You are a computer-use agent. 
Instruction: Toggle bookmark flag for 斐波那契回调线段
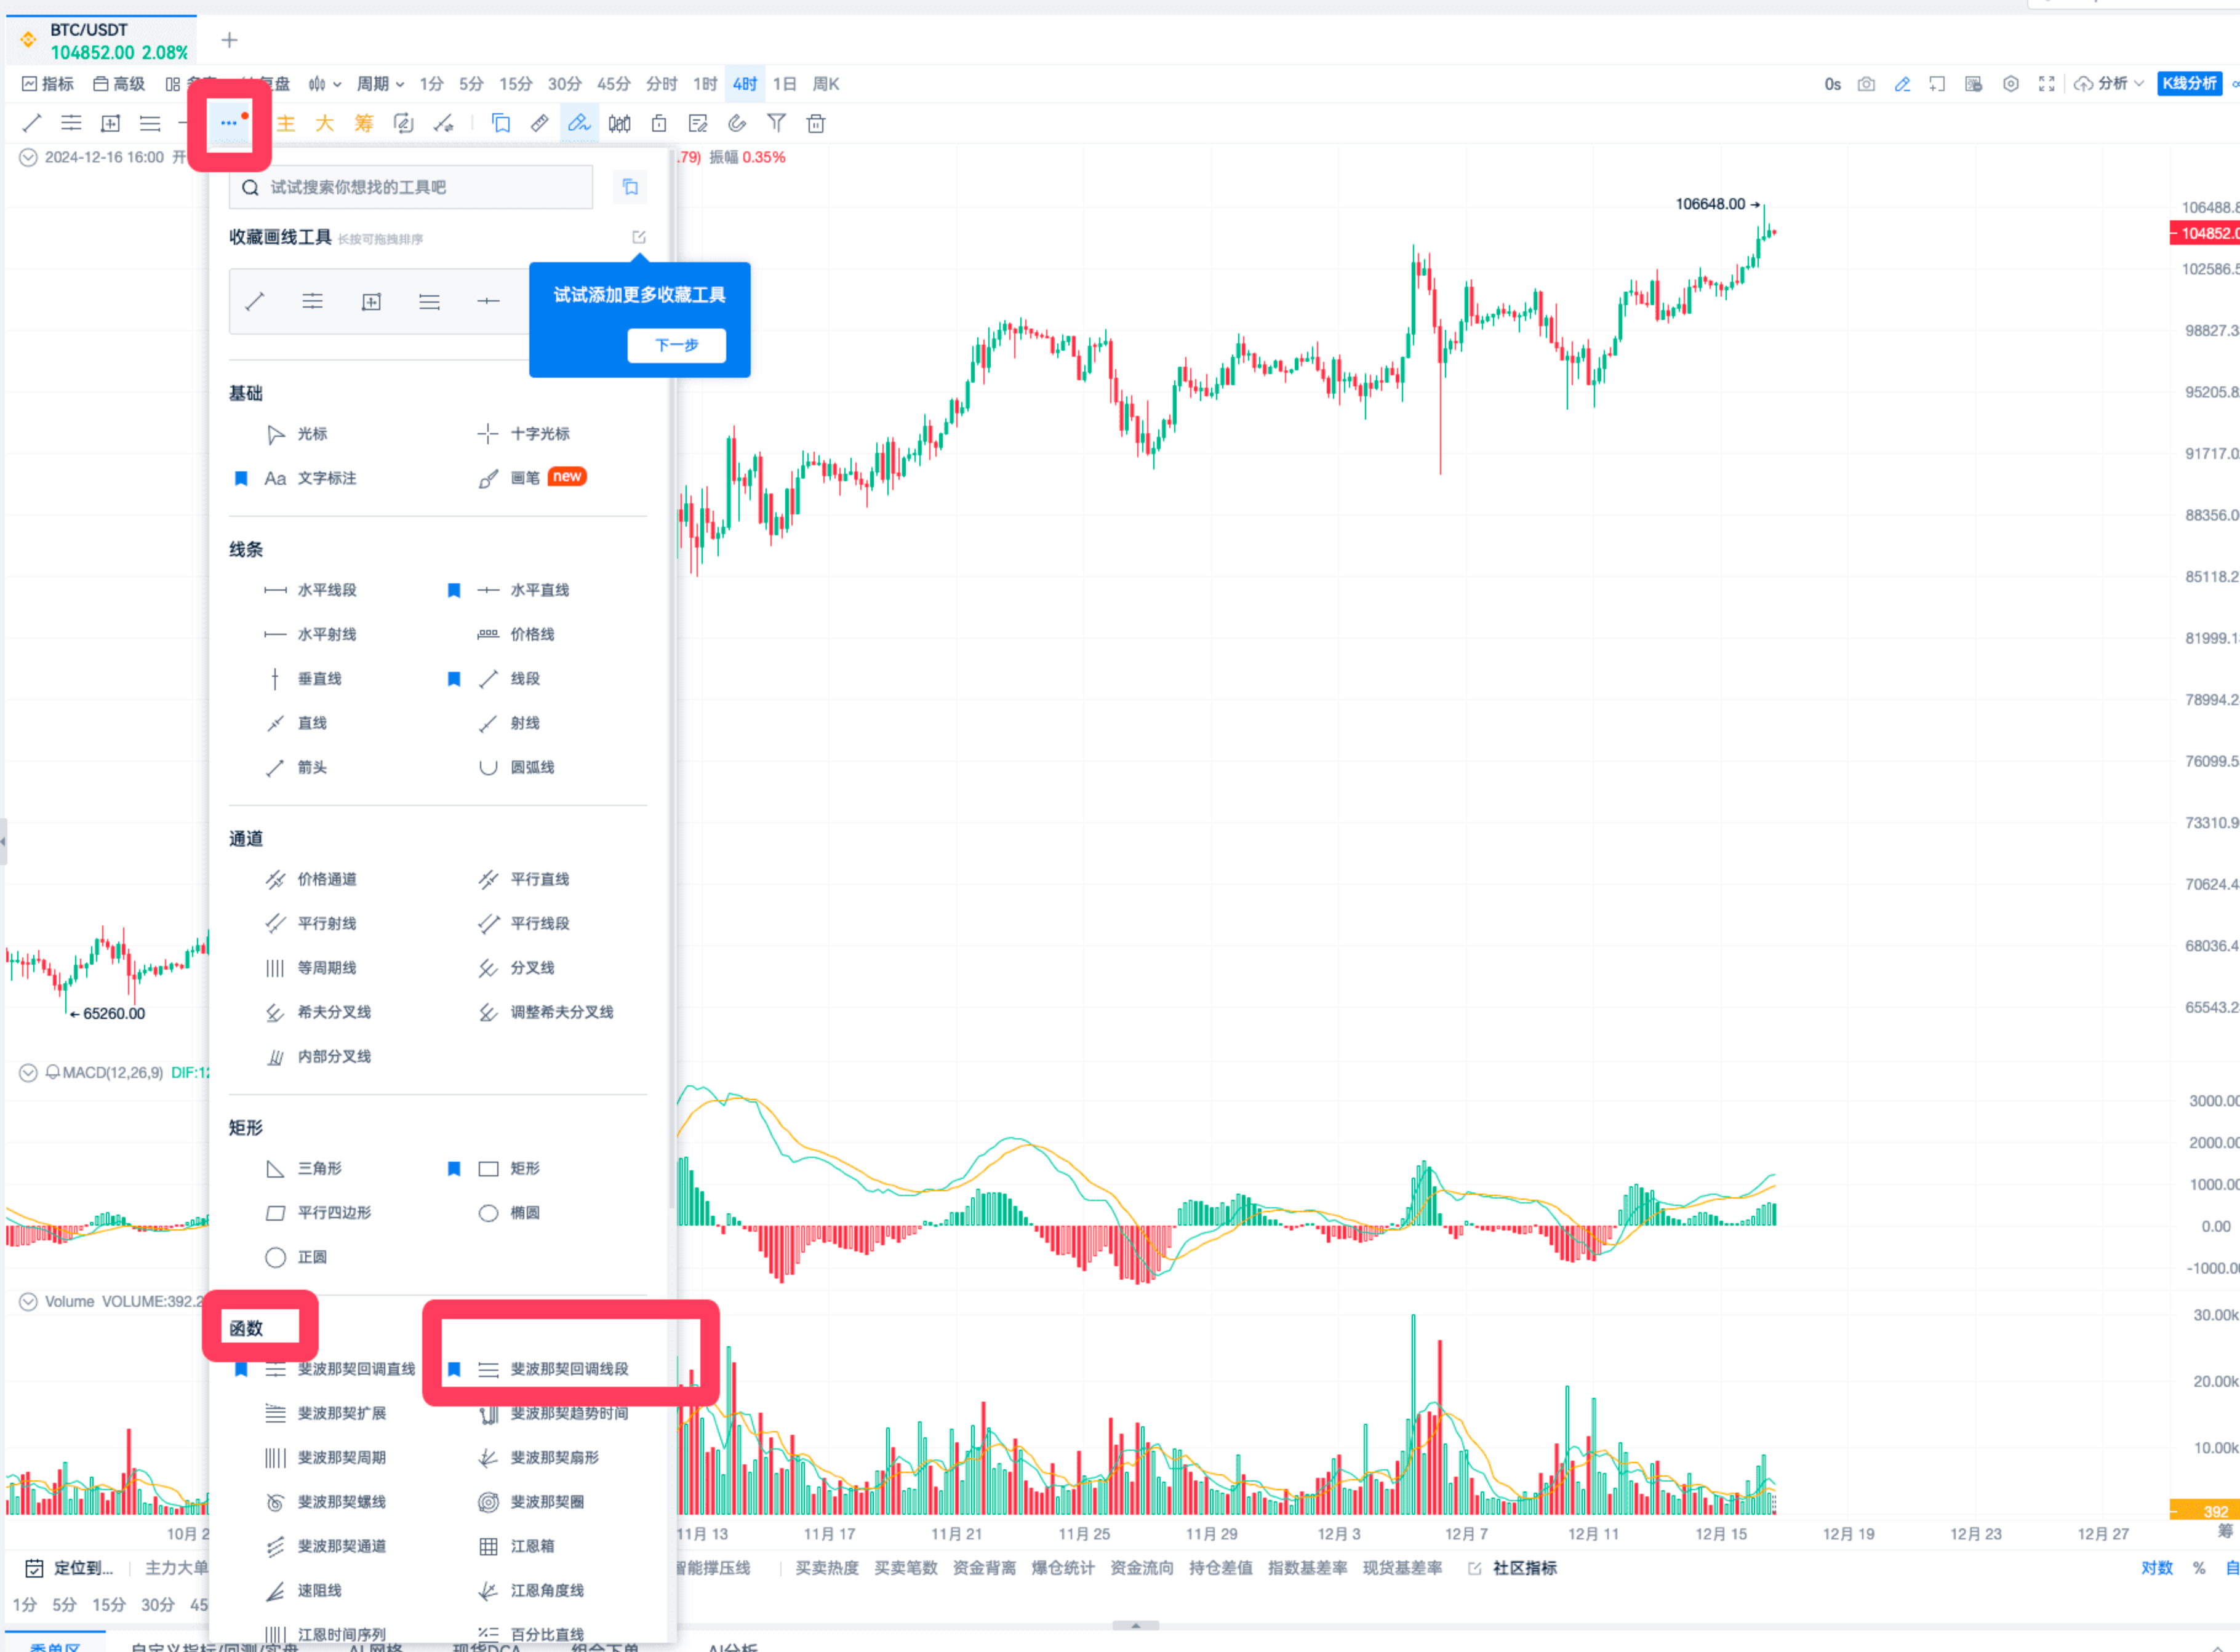click(x=454, y=1370)
